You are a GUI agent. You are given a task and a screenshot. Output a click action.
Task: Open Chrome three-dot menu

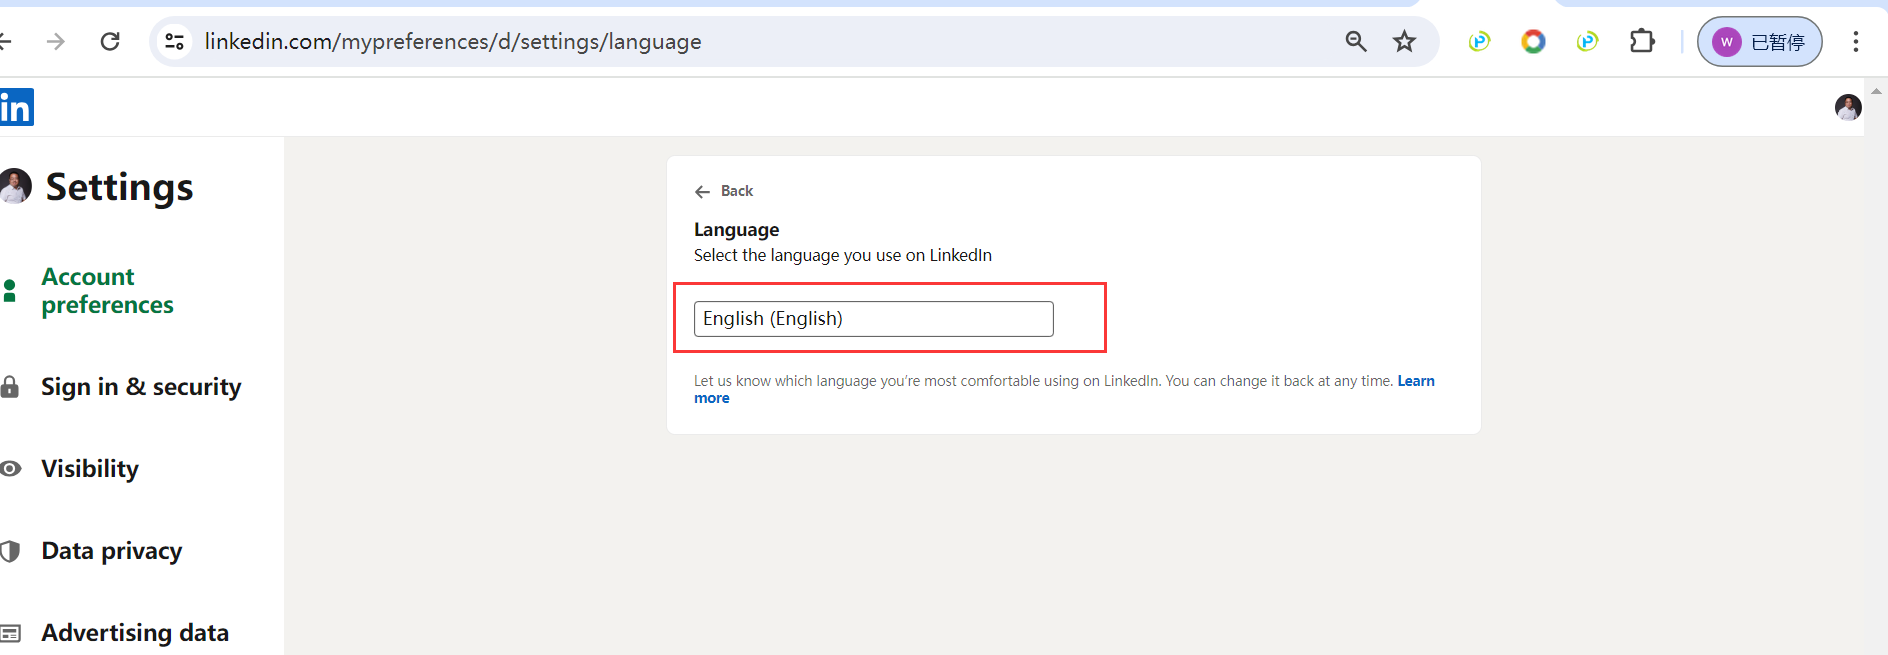(1856, 41)
